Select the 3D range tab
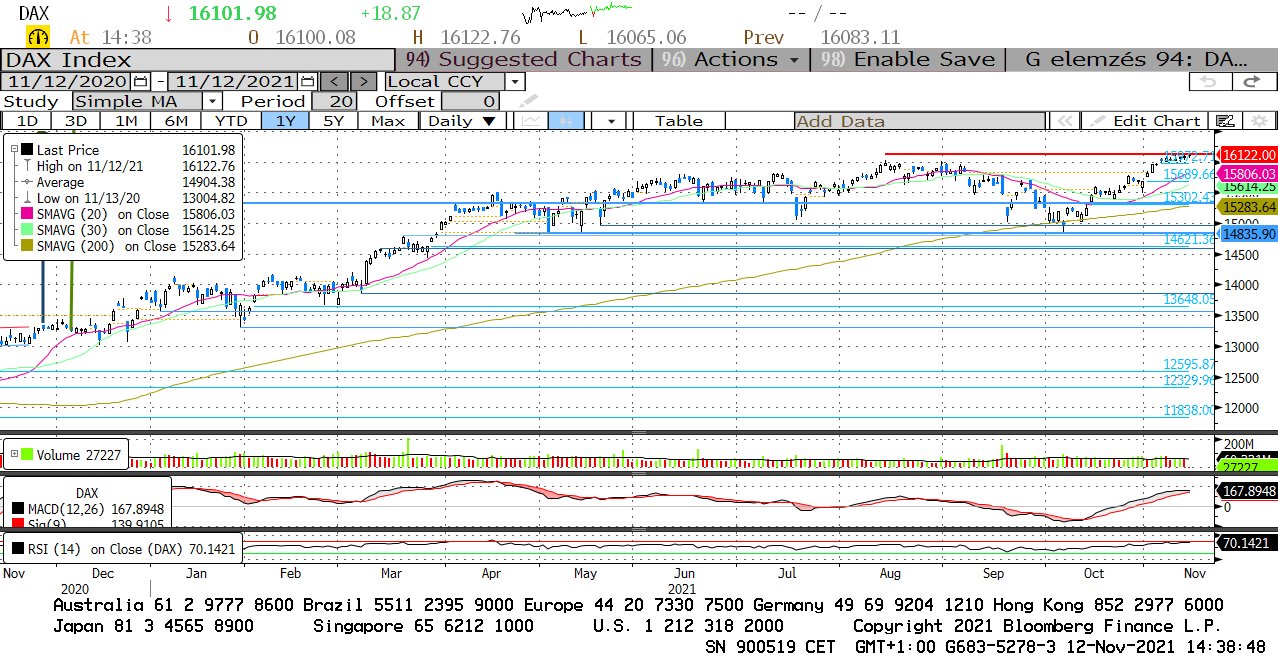The image size is (1278, 670). 75,121
